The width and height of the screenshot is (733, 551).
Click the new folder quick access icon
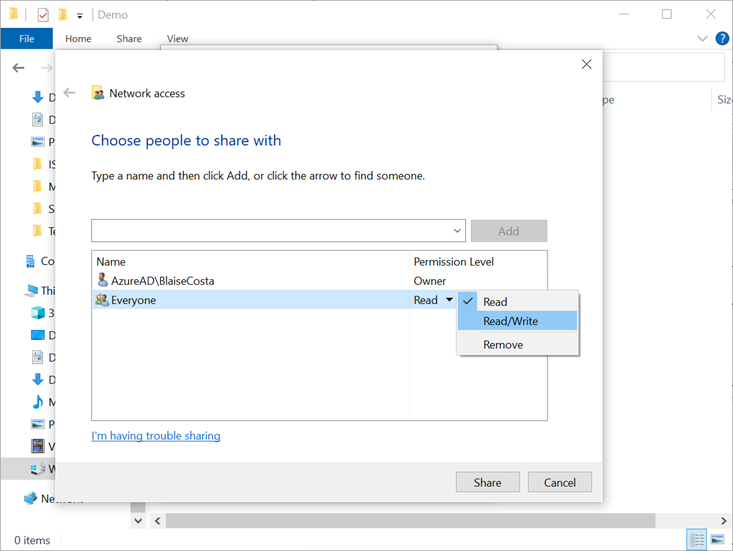pyautogui.click(x=63, y=15)
